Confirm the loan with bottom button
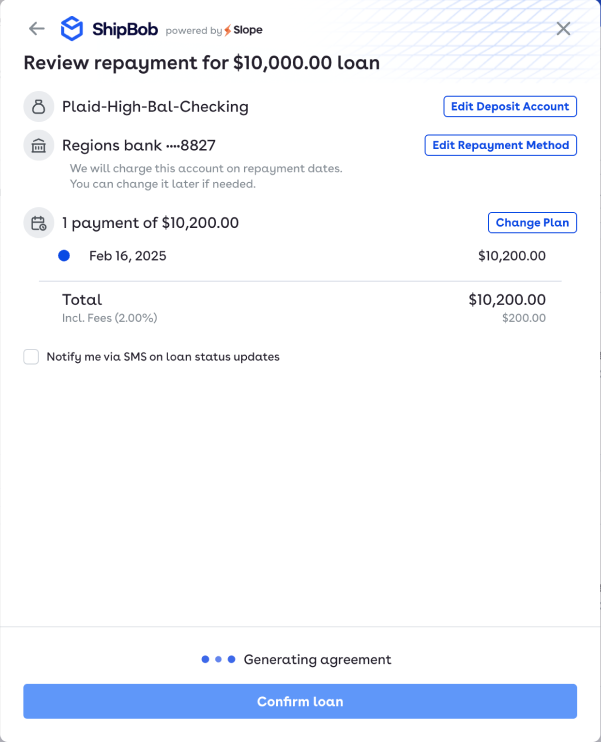601x742 pixels. coord(300,701)
